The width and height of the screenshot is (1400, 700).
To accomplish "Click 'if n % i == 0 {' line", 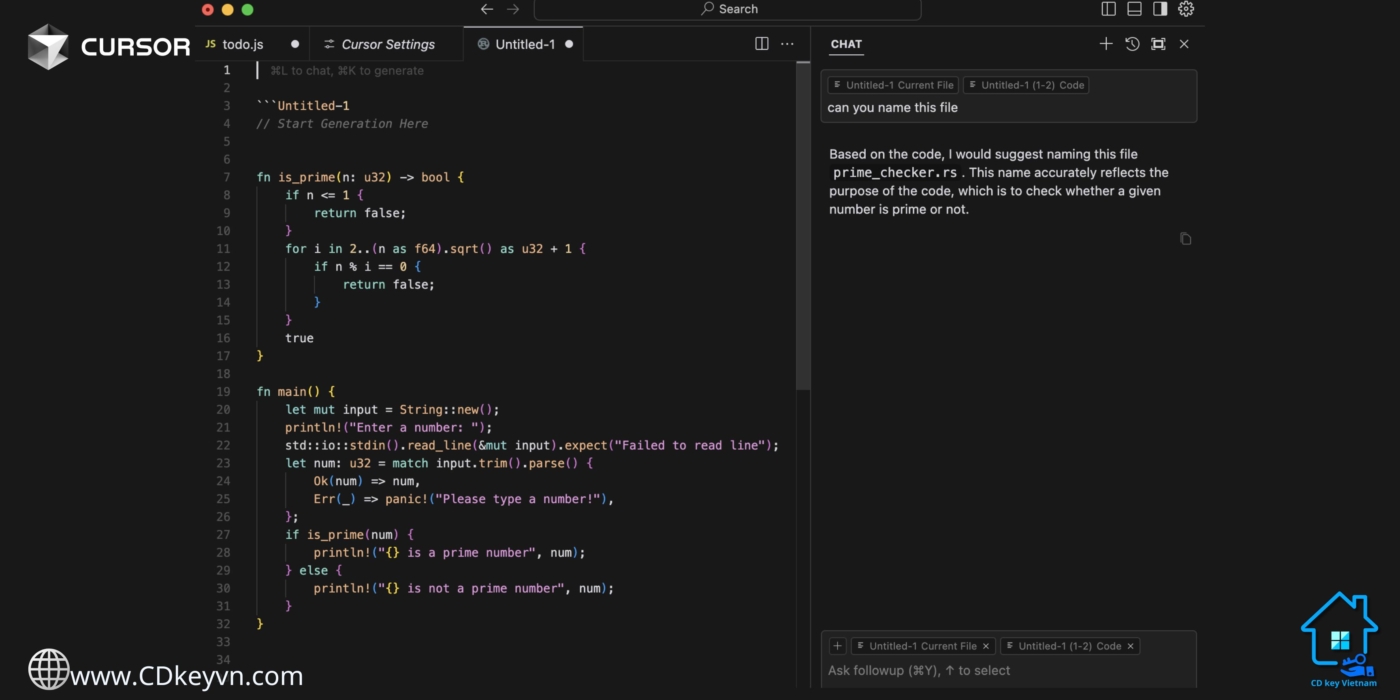I will tap(367, 267).
